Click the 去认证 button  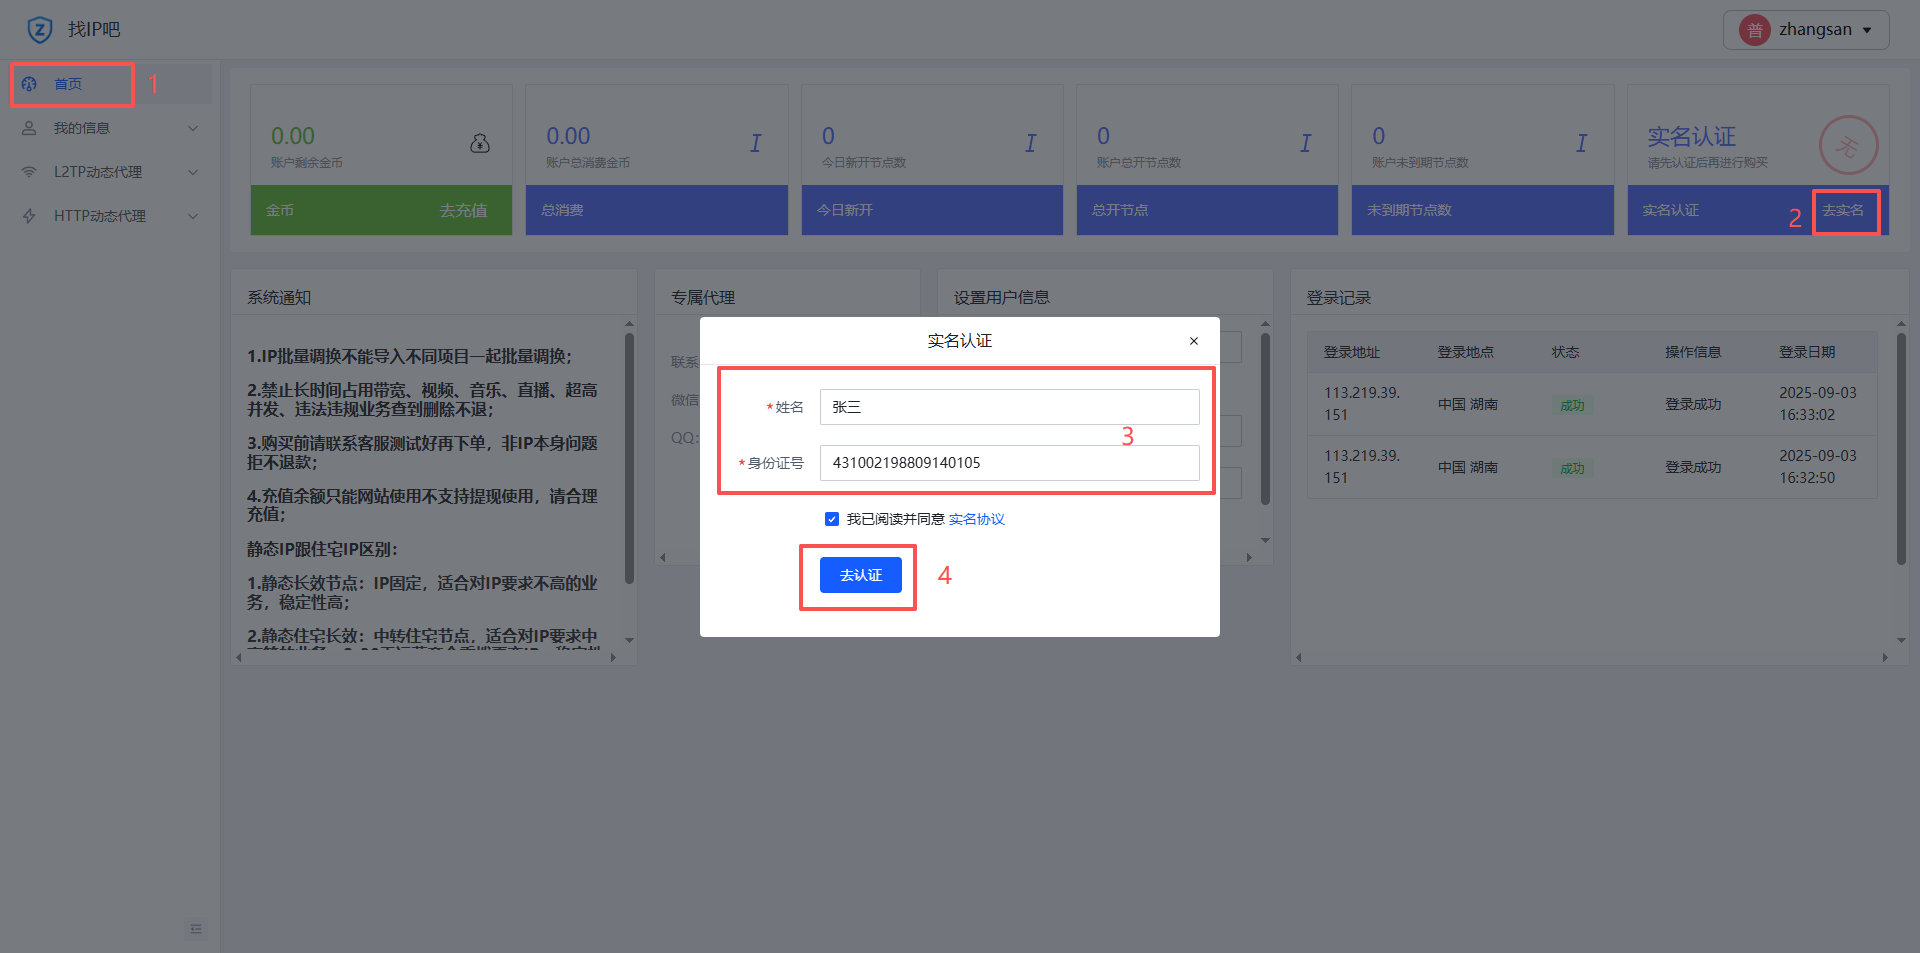tap(861, 575)
